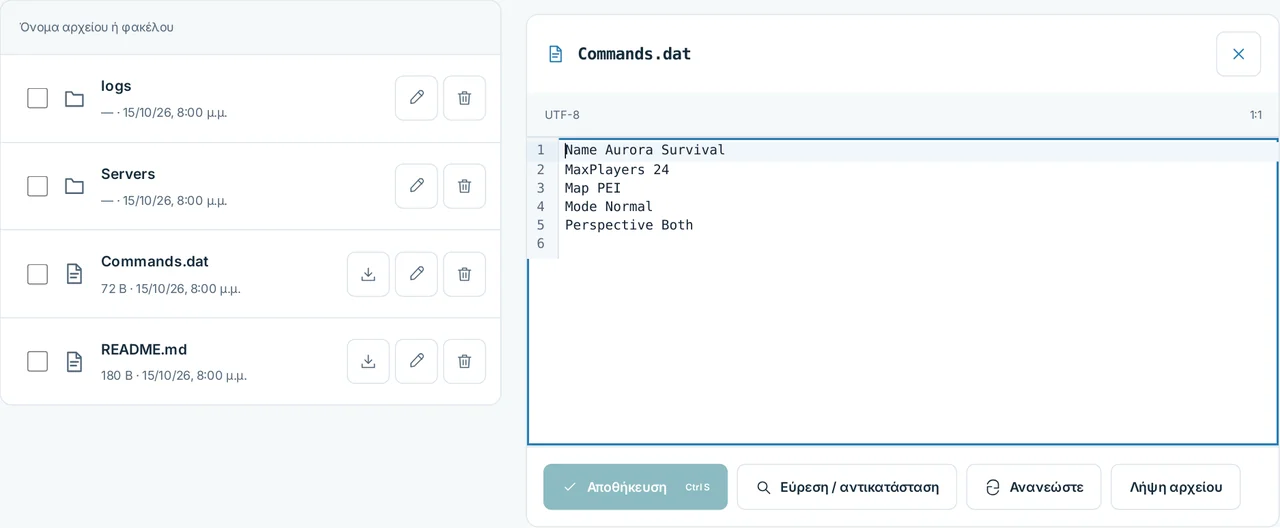Edit the Servers folder name
Viewport: 1280px width, 528px height.
pos(416,186)
